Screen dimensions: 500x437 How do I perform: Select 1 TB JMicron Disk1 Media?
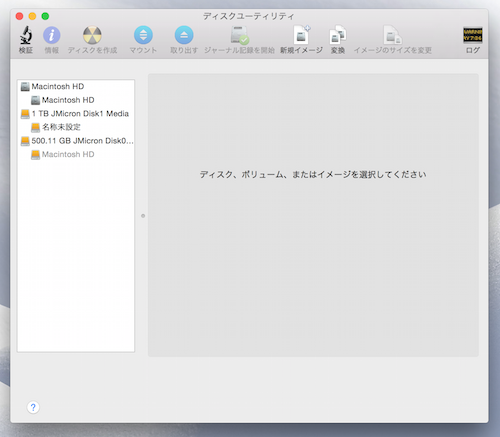[76, 114]
